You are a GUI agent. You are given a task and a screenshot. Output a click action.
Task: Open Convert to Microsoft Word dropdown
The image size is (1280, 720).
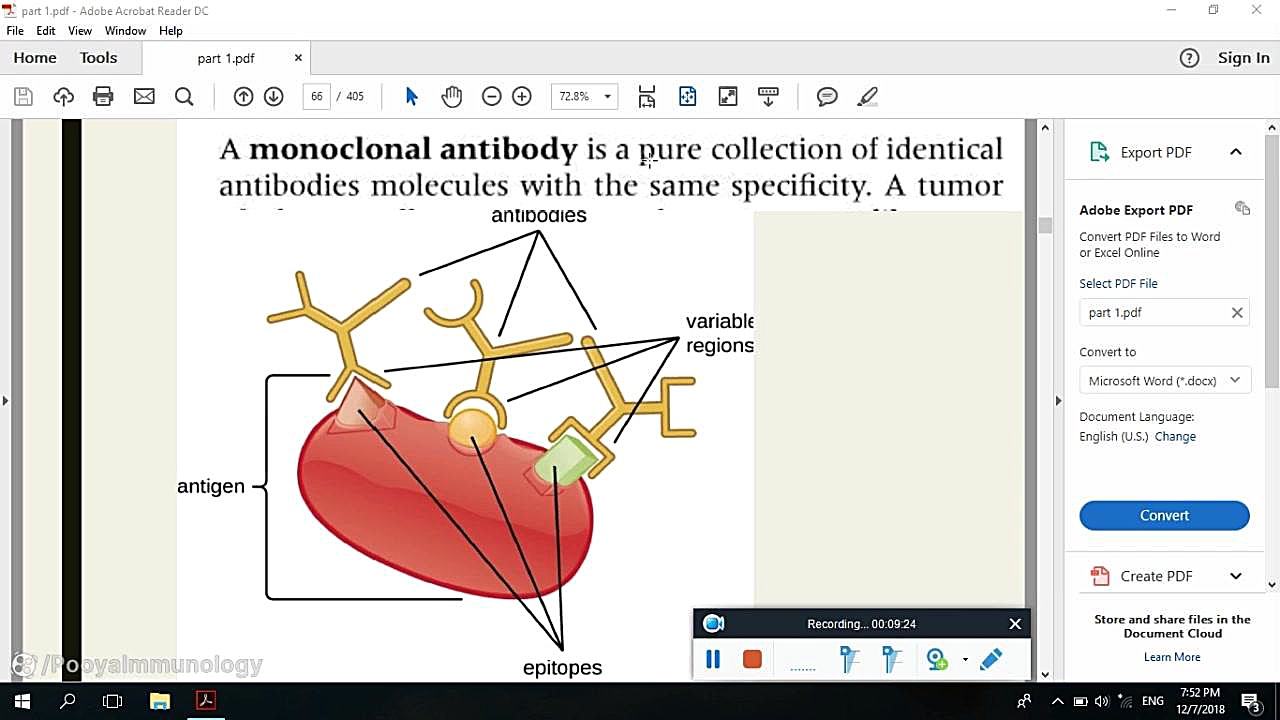tap(1164, 380)
